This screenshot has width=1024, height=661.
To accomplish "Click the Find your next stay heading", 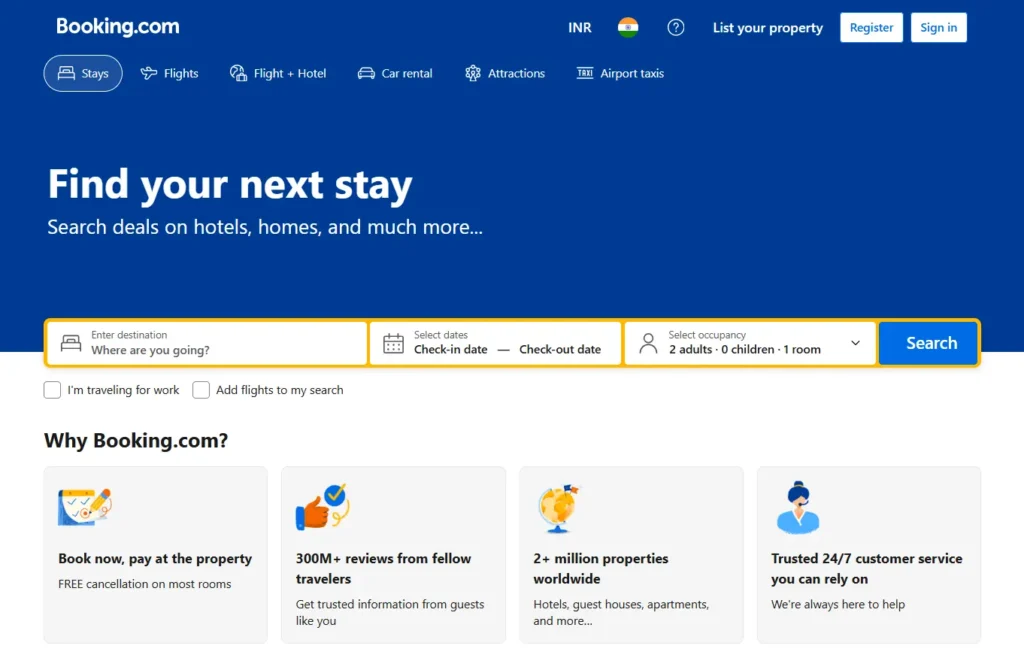I will [x=230, y=184].
